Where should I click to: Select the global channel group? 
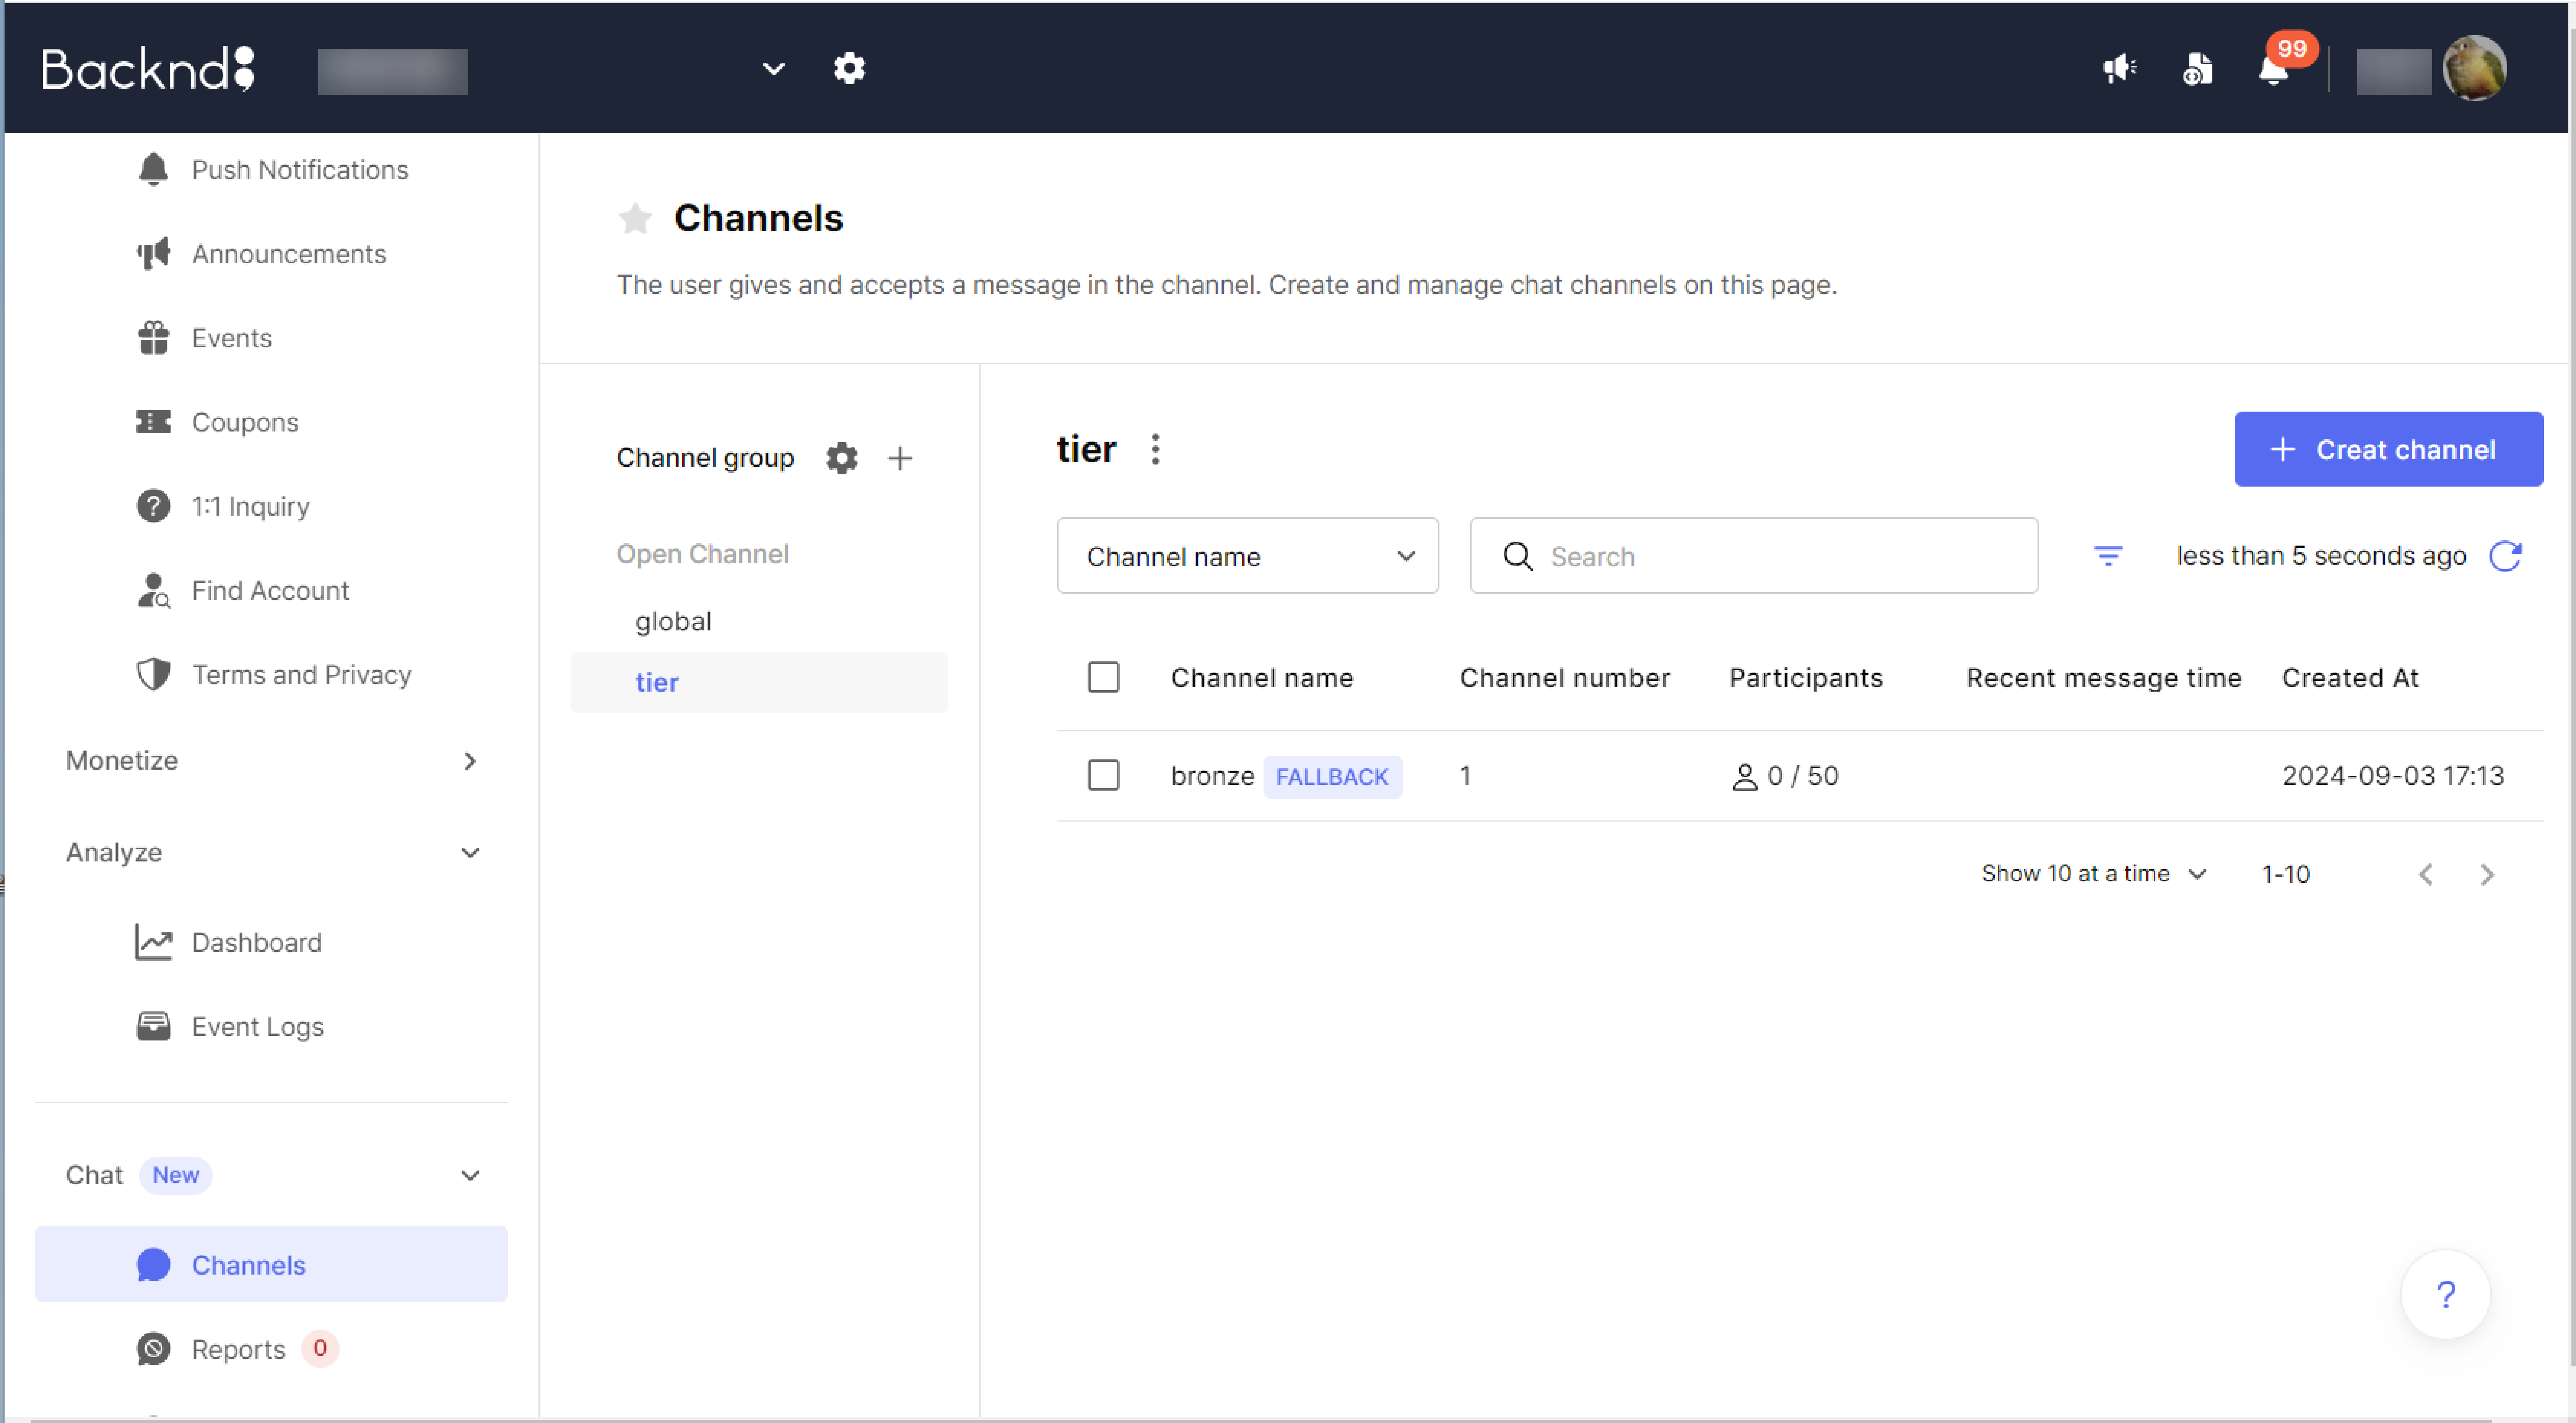pos(673,621)
